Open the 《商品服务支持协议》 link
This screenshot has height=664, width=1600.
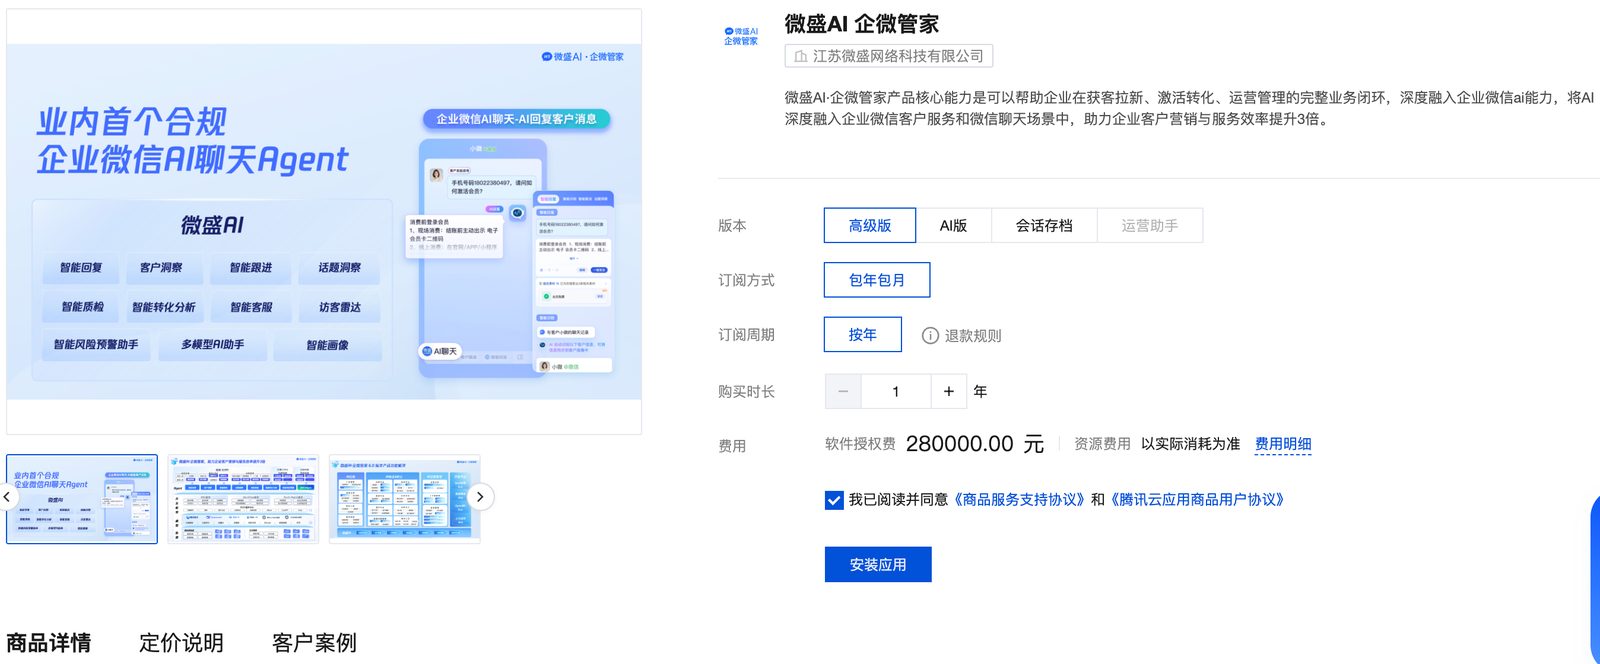pyautogui.click(x=1018, y=500)
